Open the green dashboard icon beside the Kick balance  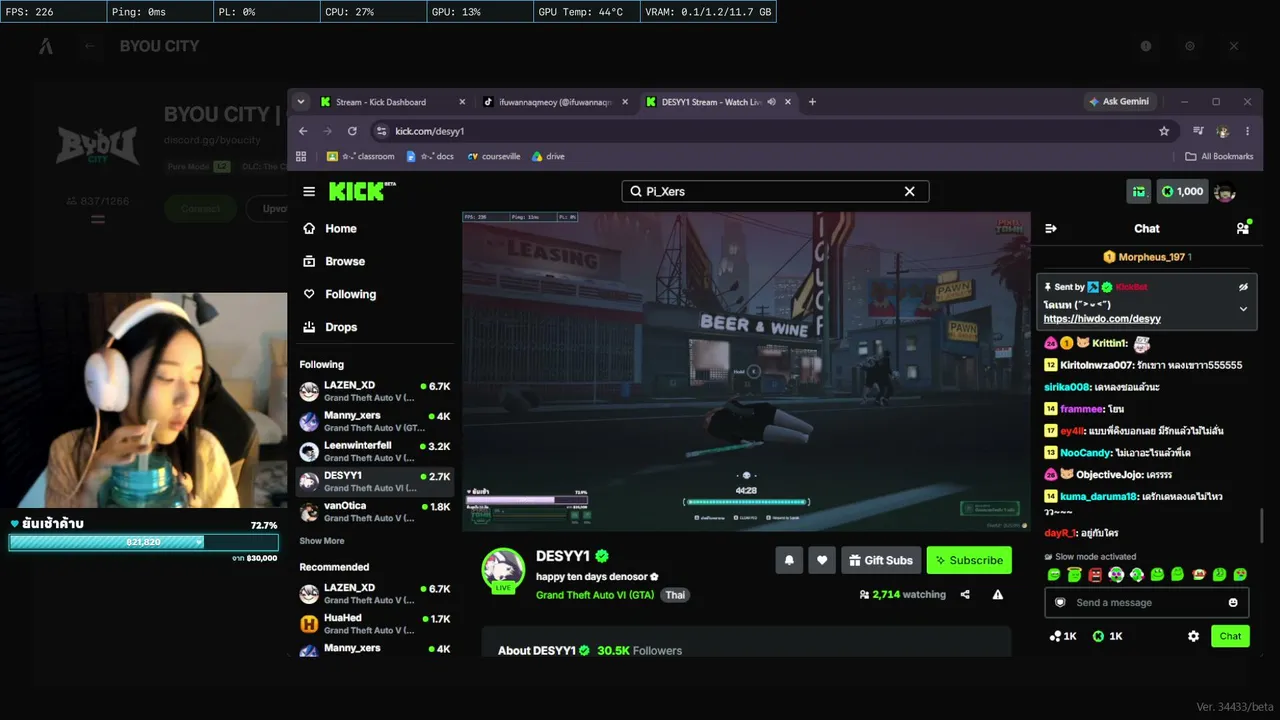click(1139, 191)
